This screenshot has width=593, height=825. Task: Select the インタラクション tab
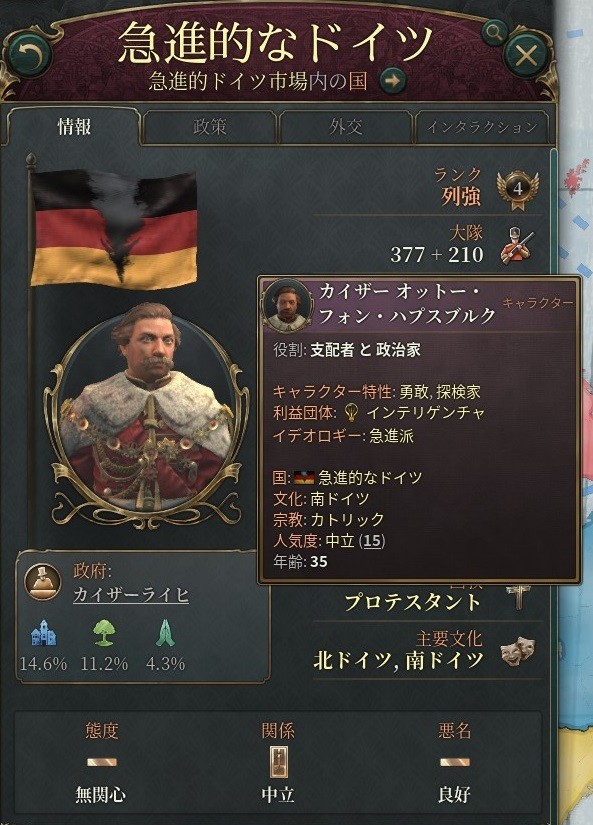(x=482, y=127)
